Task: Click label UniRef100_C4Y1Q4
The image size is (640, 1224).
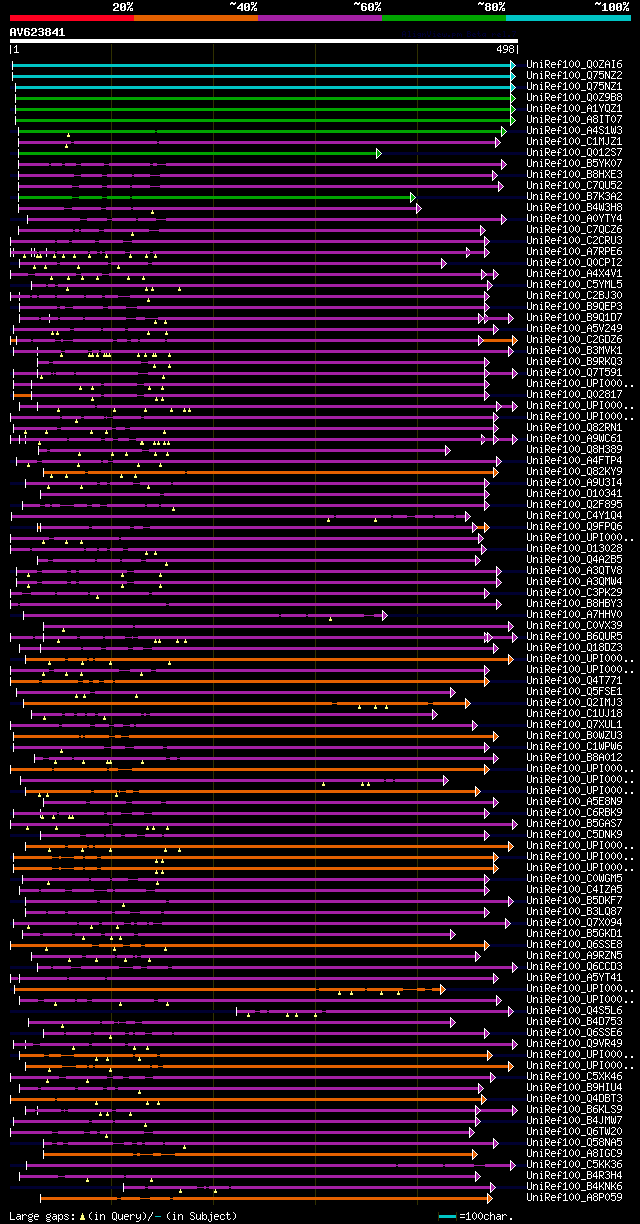Action: coord(574,515)
